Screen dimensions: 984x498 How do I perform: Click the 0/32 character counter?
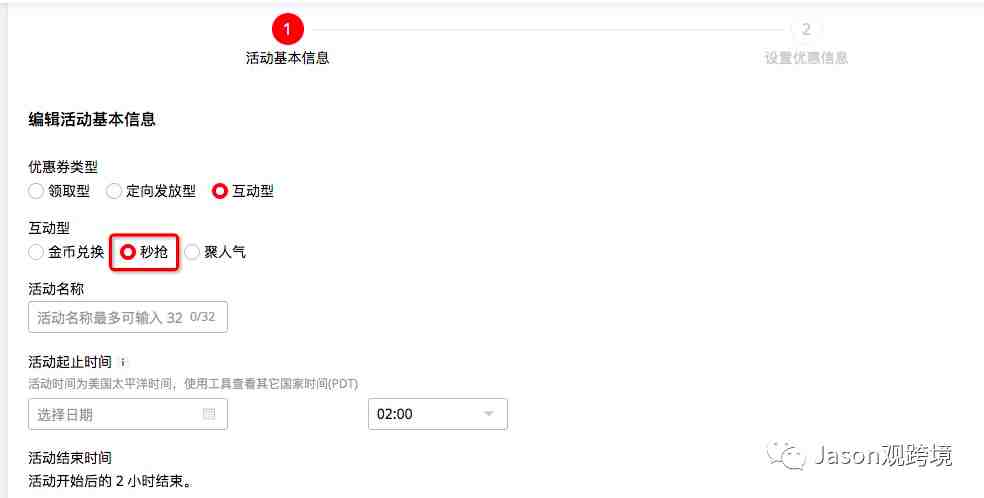(x=203, y=317)
